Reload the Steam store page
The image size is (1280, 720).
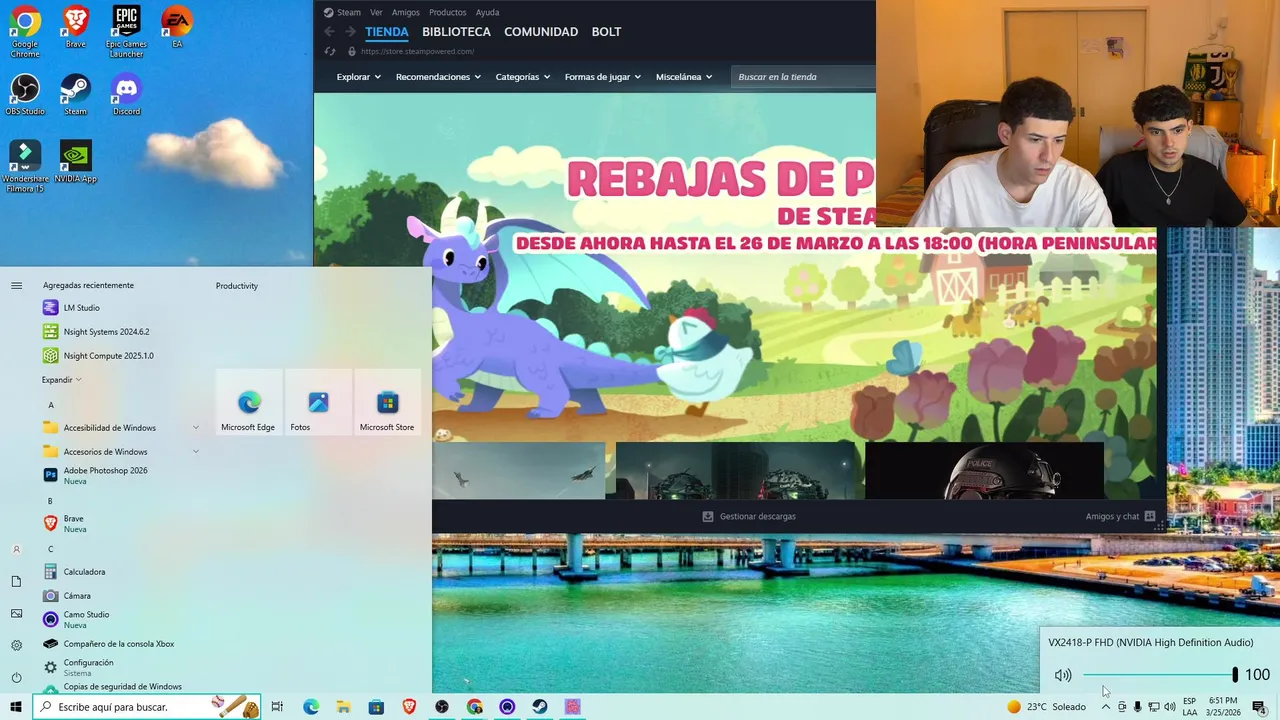(x=330, y=51)
